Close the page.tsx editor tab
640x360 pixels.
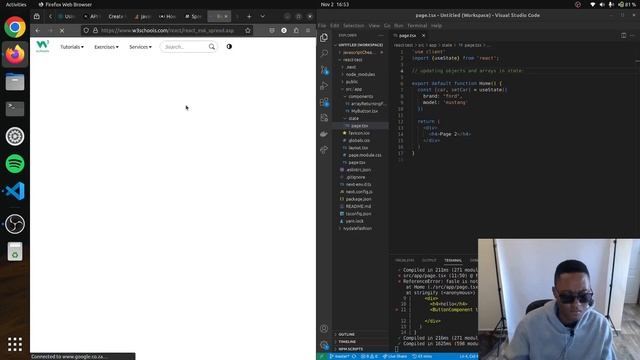tap(423, 36)
